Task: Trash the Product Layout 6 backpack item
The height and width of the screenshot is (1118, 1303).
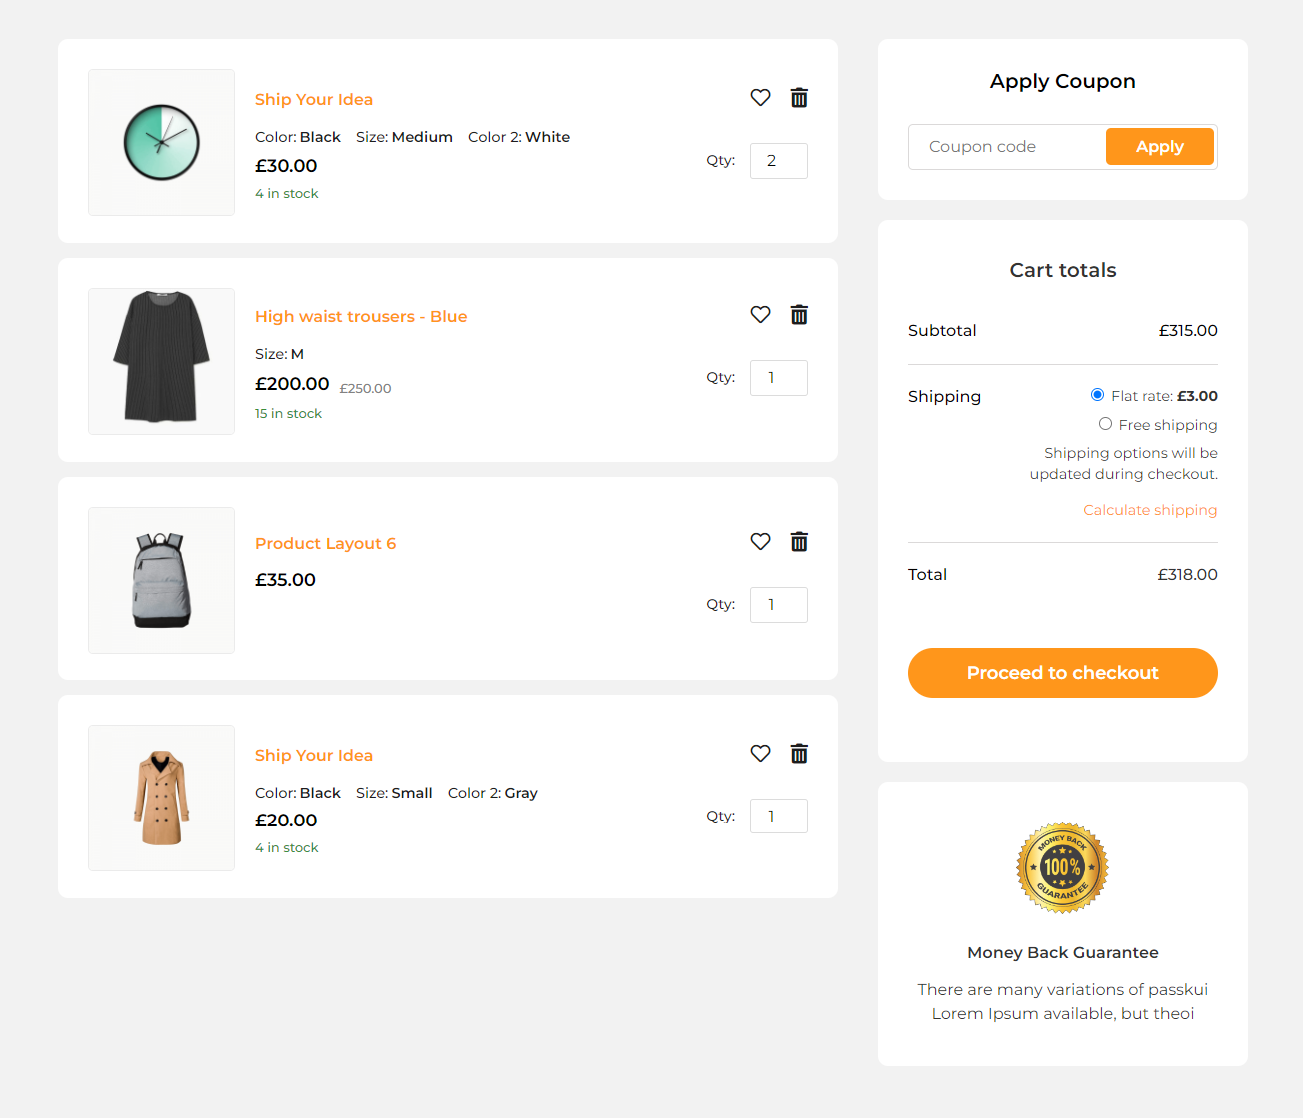Action: click(799, 541)
